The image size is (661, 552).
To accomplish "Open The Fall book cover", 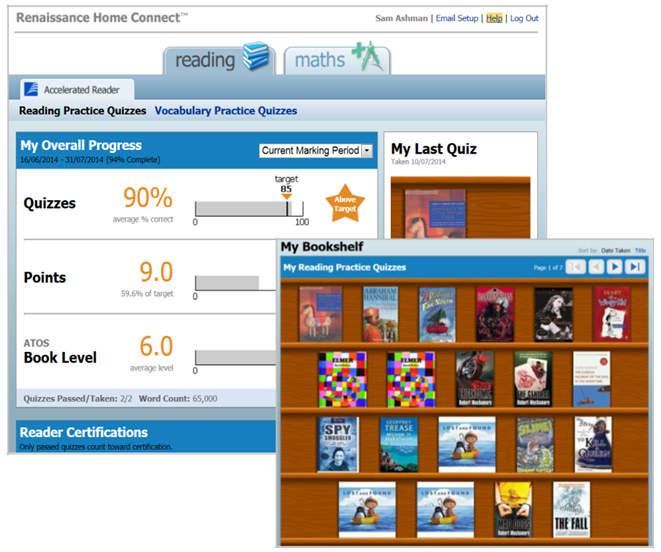I will click(x=571, y=510).
